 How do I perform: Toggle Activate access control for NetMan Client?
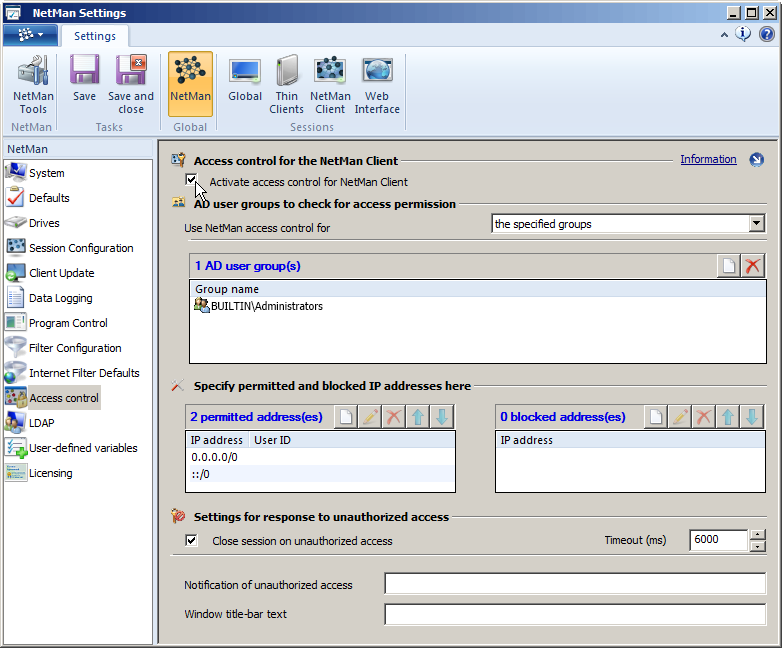192,181
